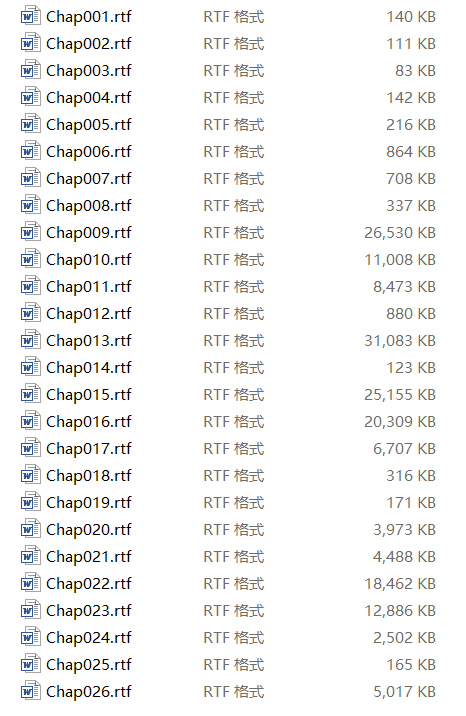Select the icon beside Chap009.rtf
Image resolution: width=466 pixels, height=716 pixels.
point(31,232)
